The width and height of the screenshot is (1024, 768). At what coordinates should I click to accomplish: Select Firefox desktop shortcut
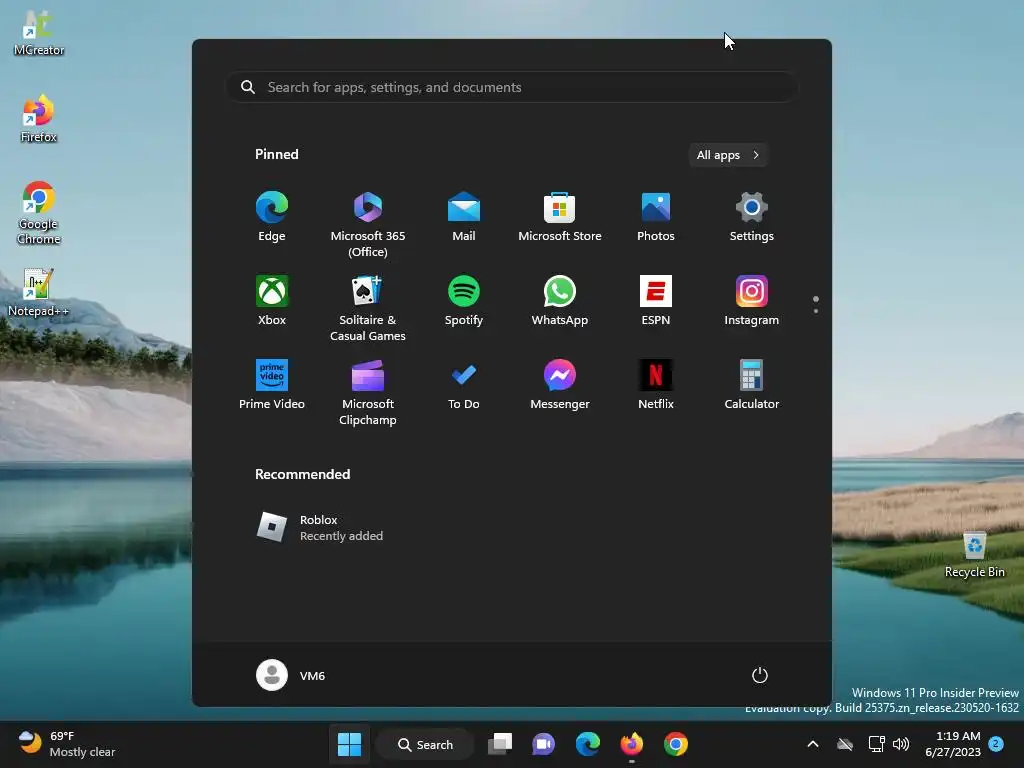tap(39, 120)
